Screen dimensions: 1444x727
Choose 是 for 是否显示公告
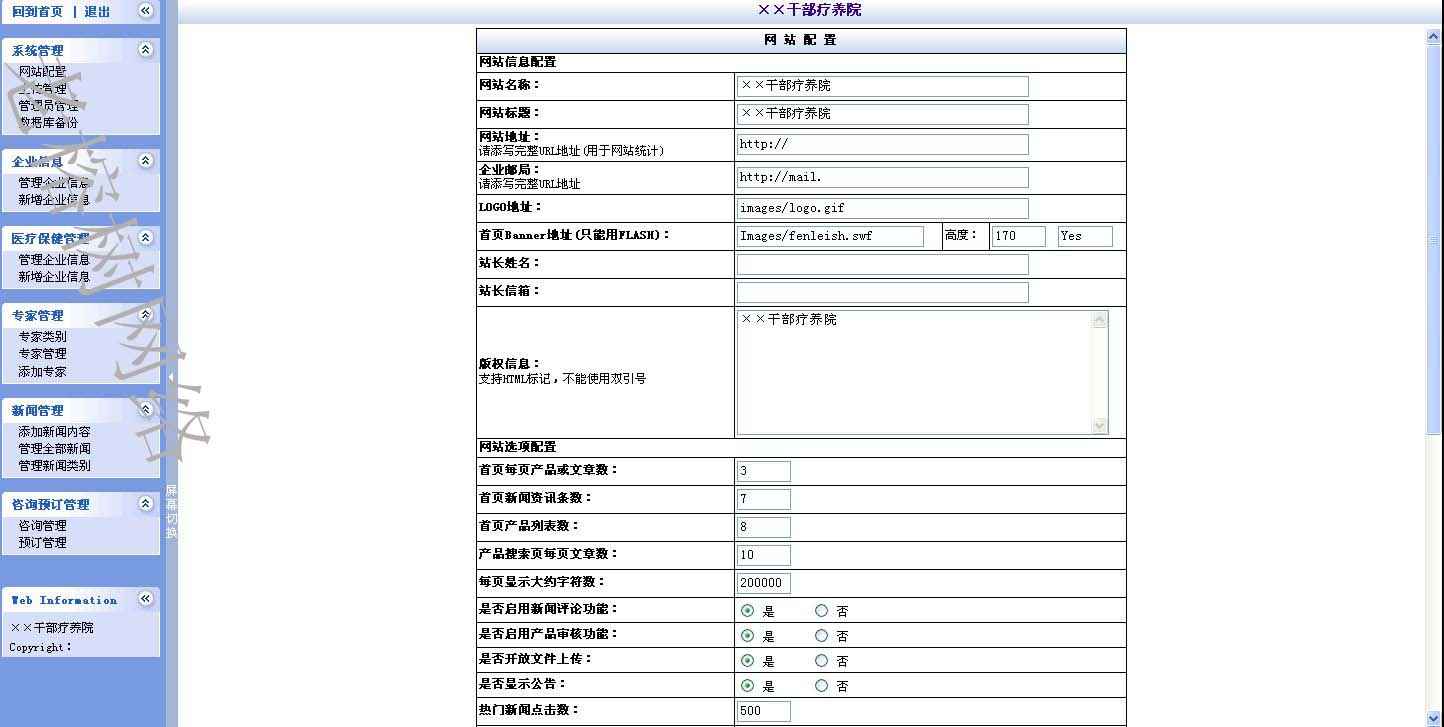click(747, 686)
